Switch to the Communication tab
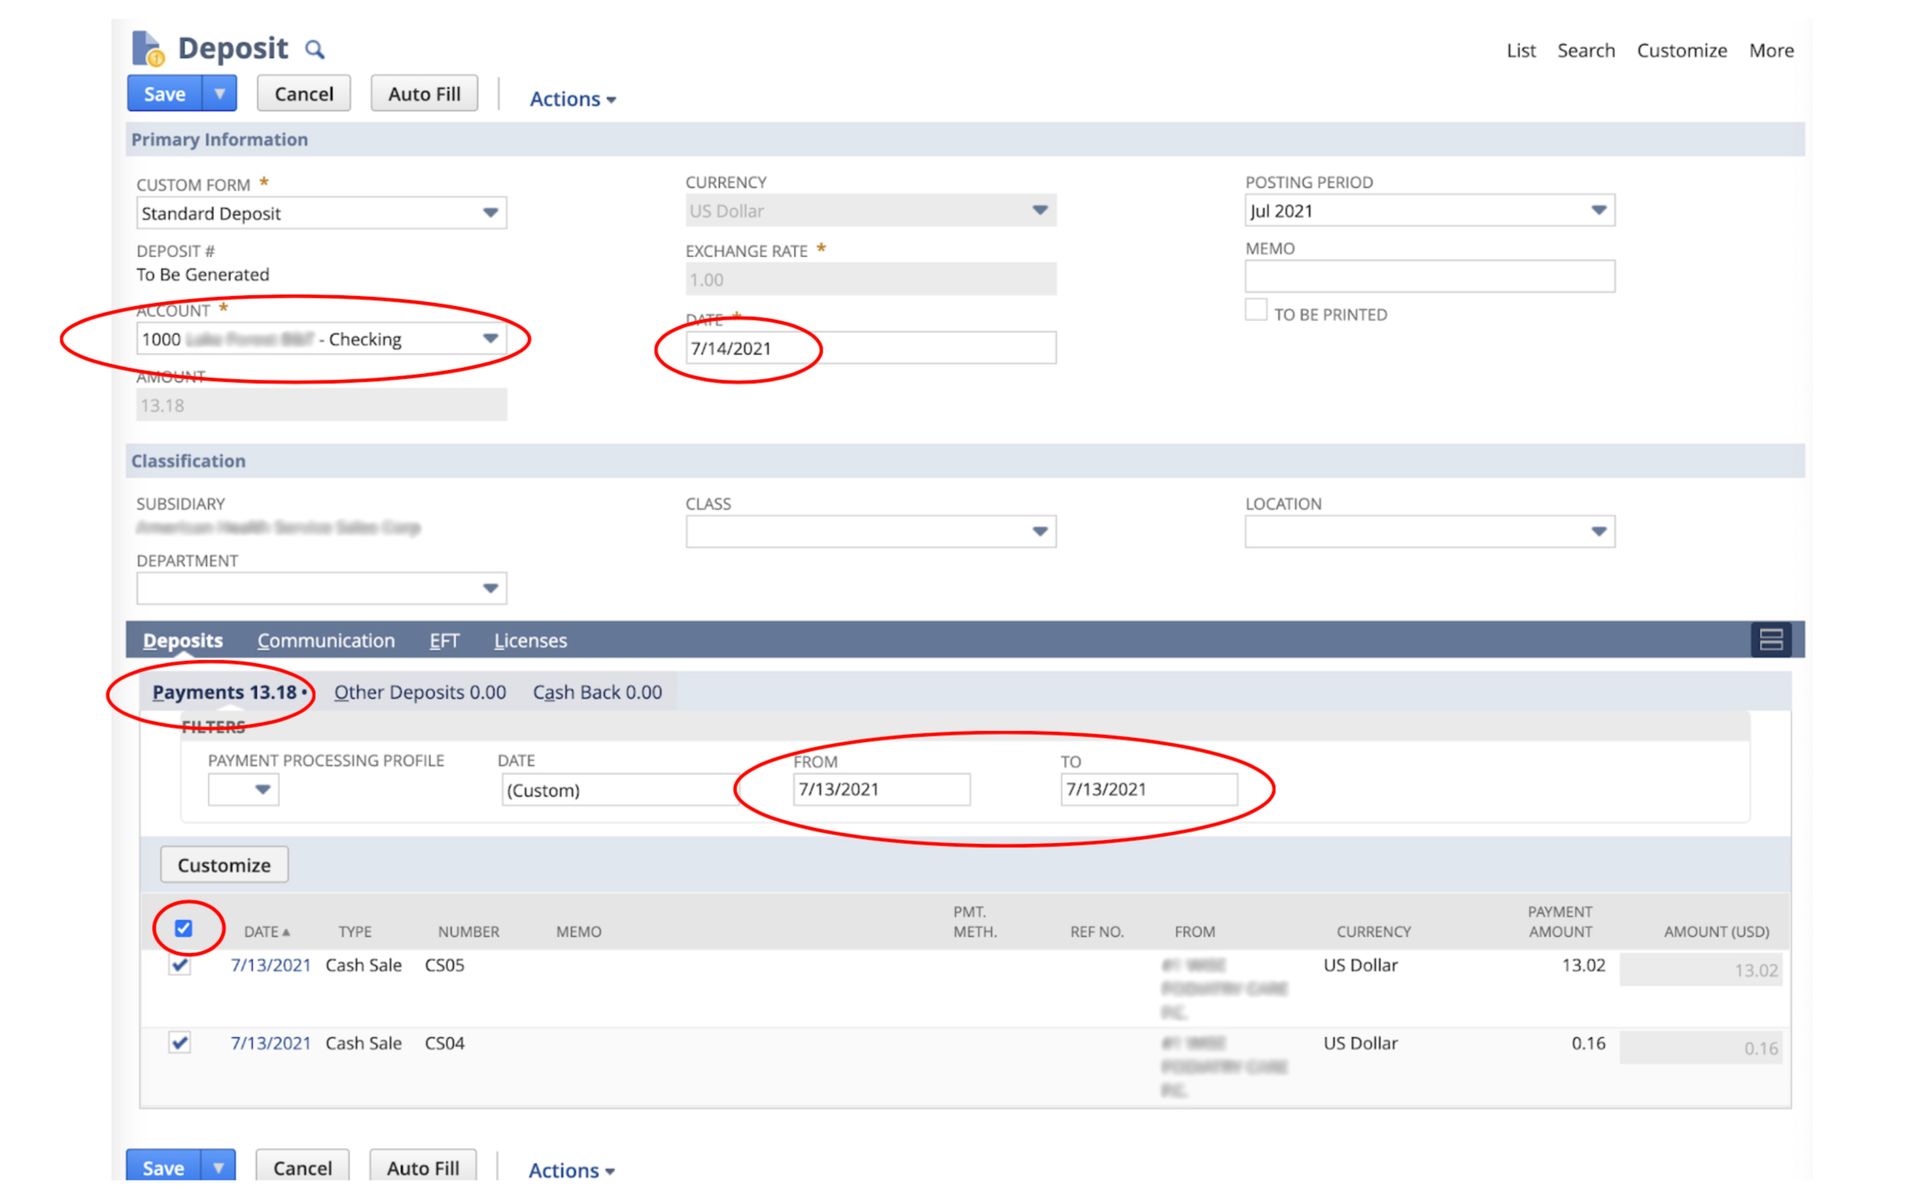Screen dimensions: 1920x1189 click(x=326, y=640)
